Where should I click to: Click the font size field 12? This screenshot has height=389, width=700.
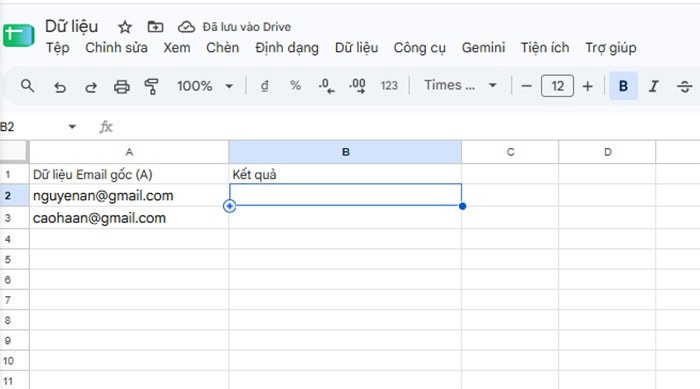pyautogui.click(x=557, y=86)
